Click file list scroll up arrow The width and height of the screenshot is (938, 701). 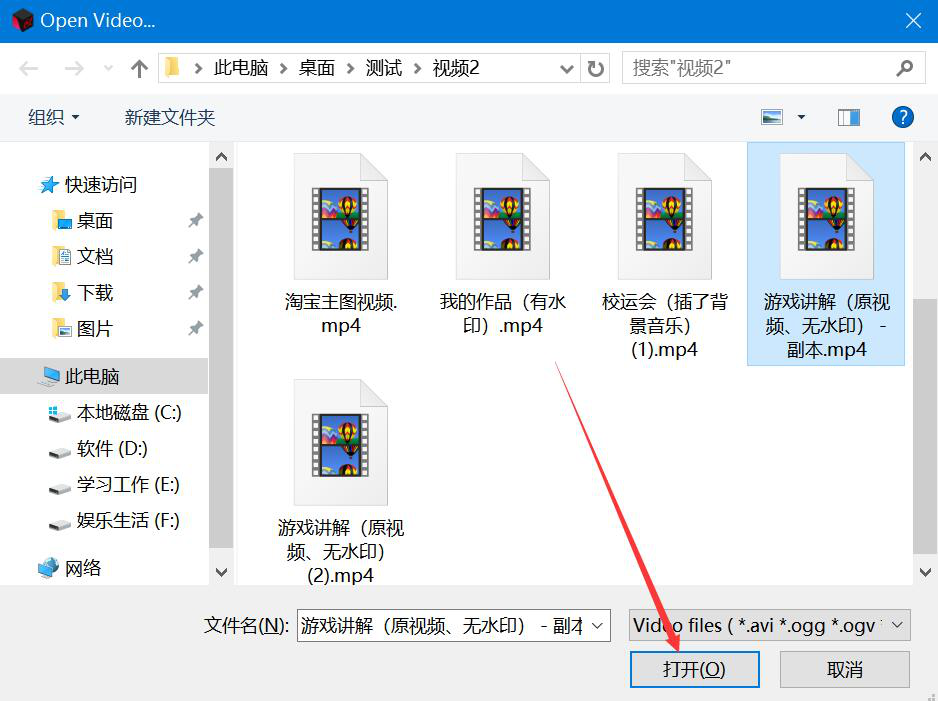tap(925, 157)
